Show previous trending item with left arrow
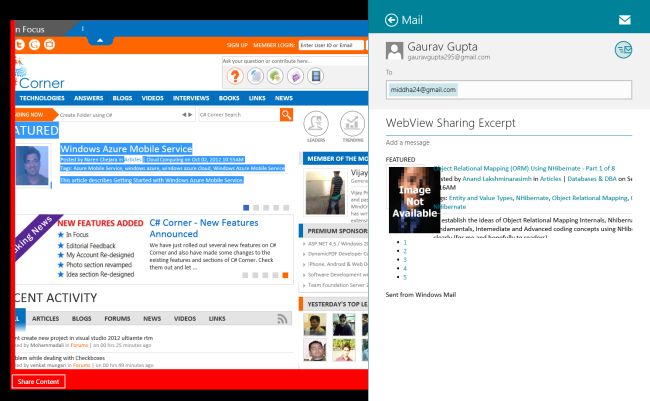Screen dimensions: 650x401 (x=184, y=115)
